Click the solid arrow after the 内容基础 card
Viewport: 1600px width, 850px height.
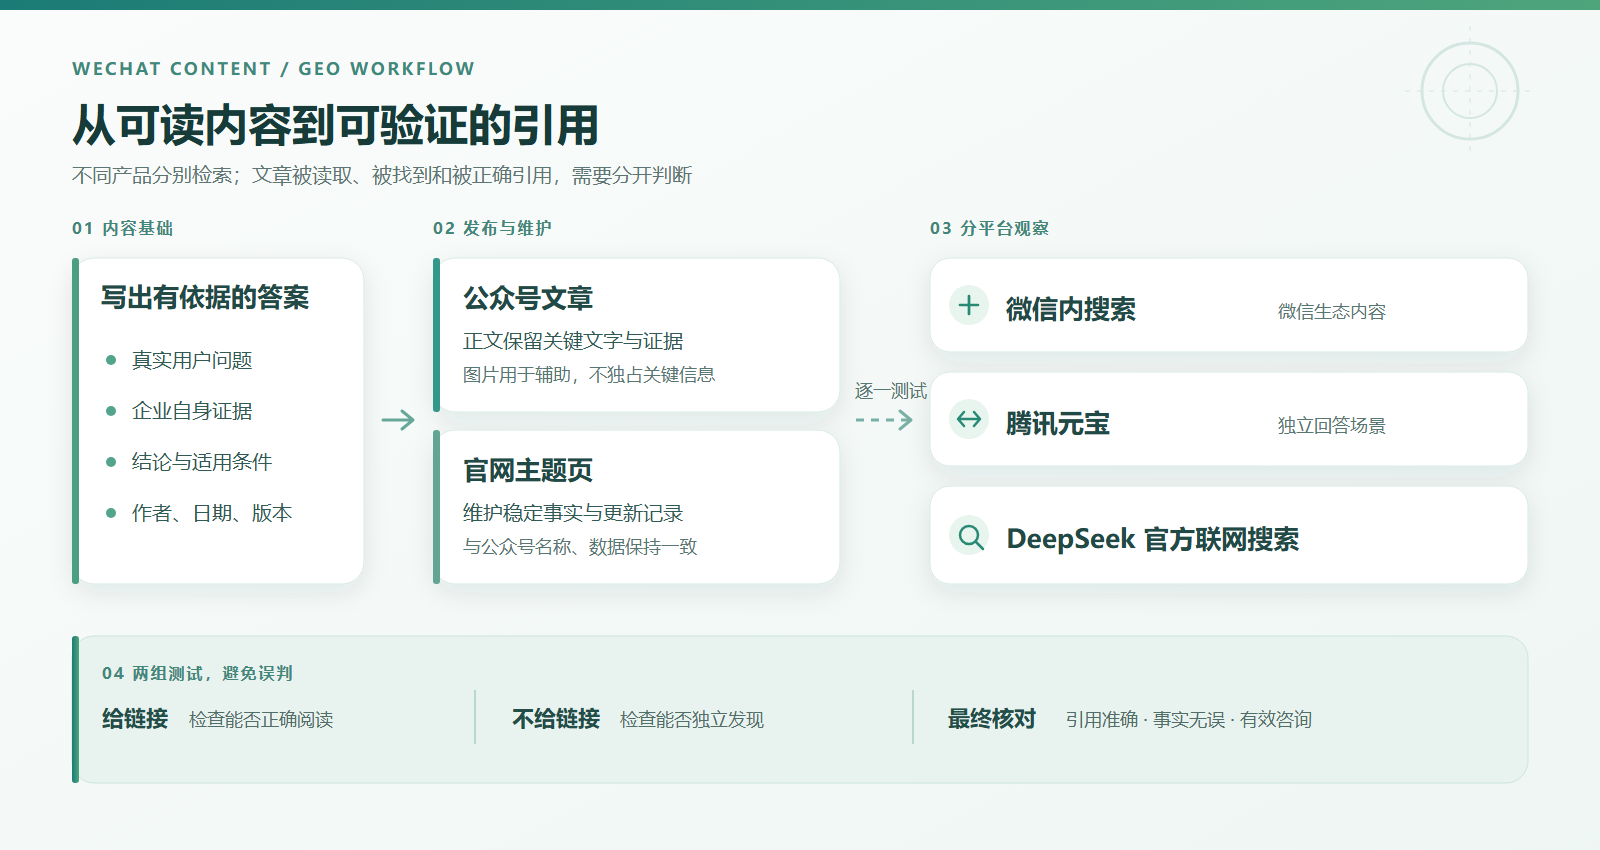398,420
